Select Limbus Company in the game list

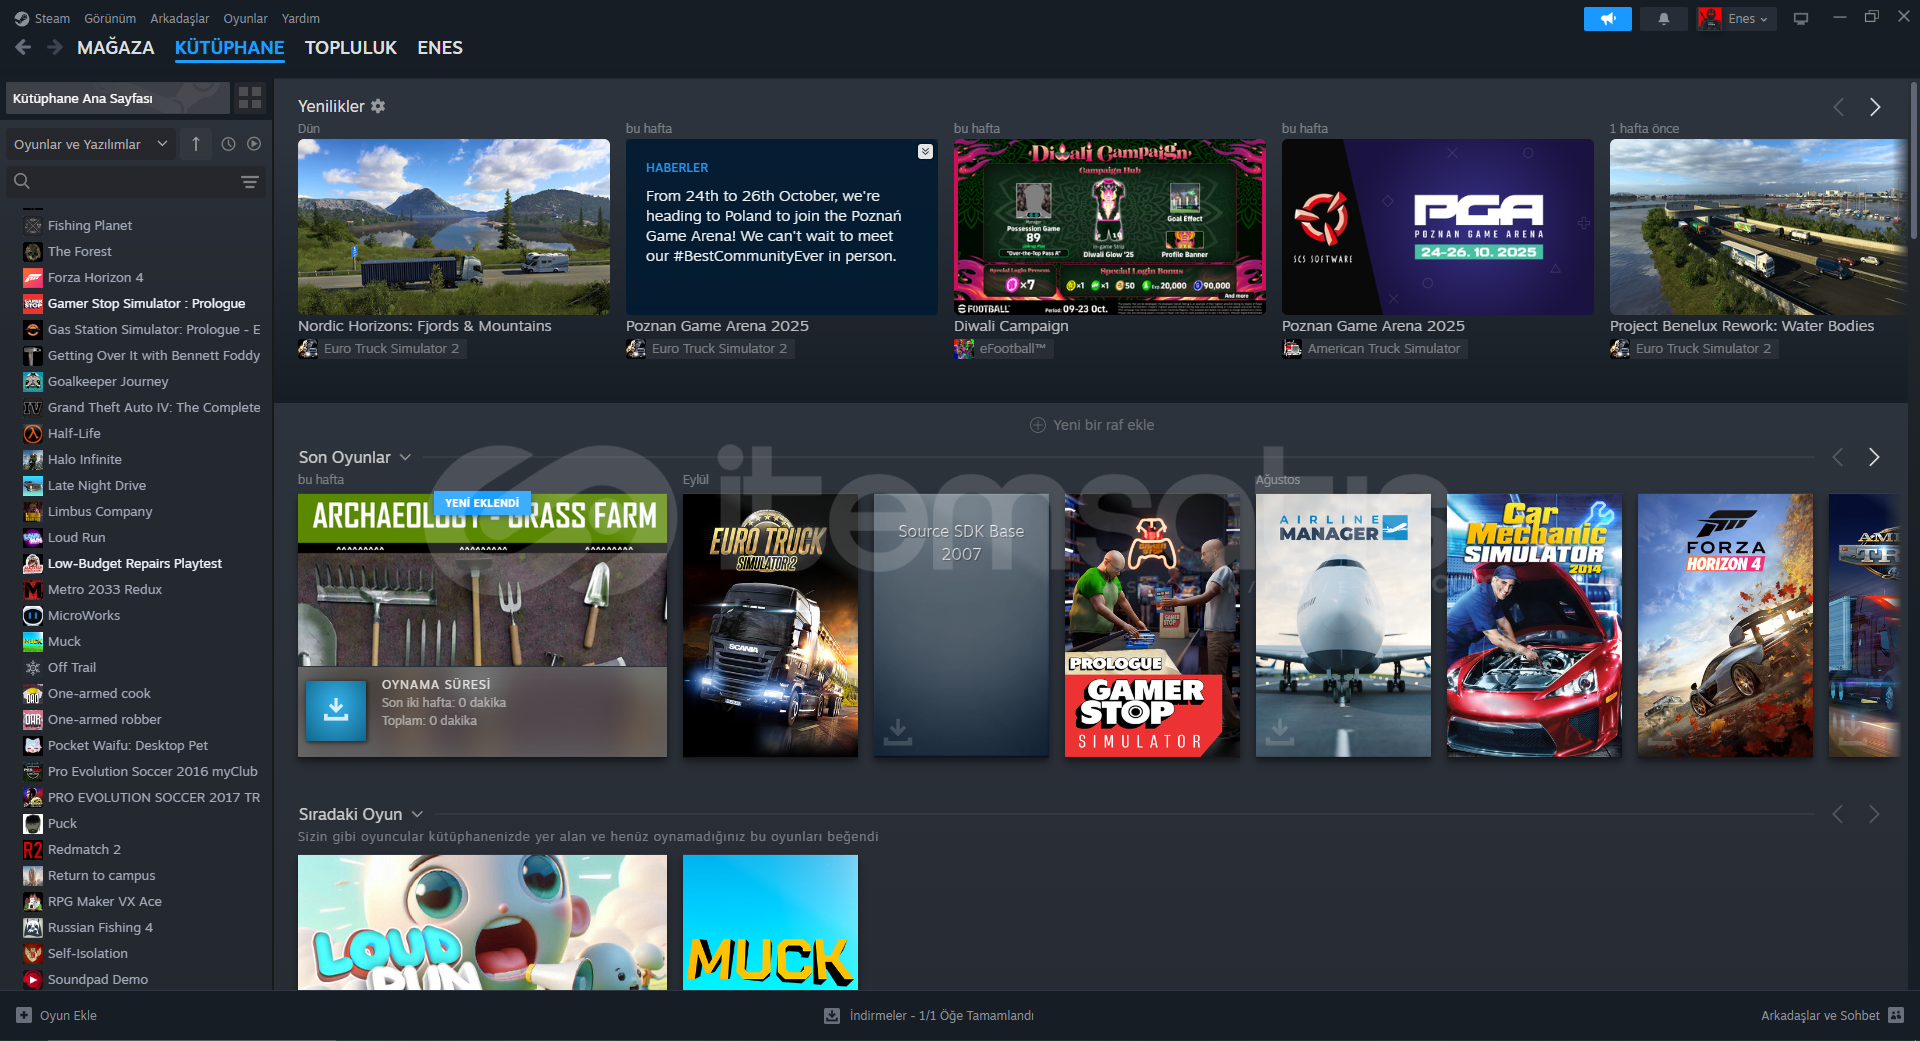coord(100,511)
